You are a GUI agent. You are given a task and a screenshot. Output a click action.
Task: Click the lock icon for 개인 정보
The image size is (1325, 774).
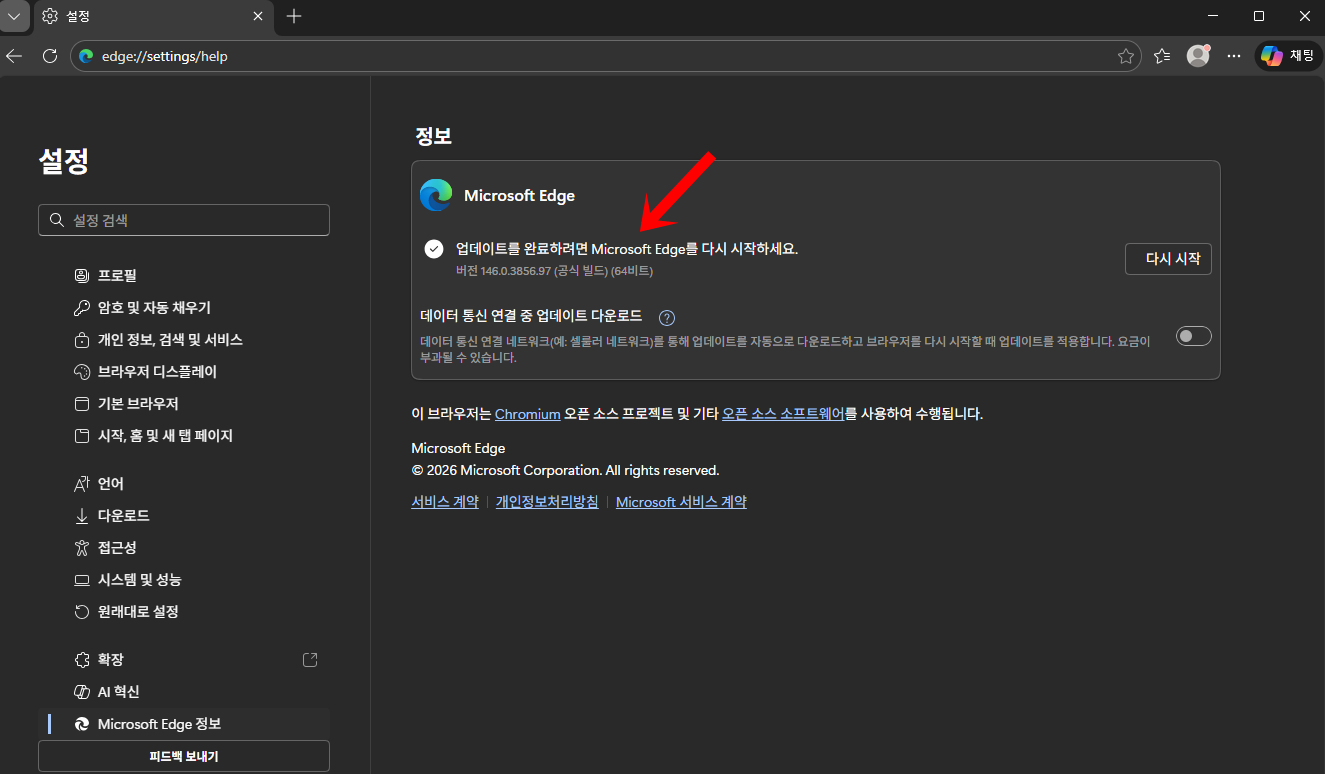82,340
